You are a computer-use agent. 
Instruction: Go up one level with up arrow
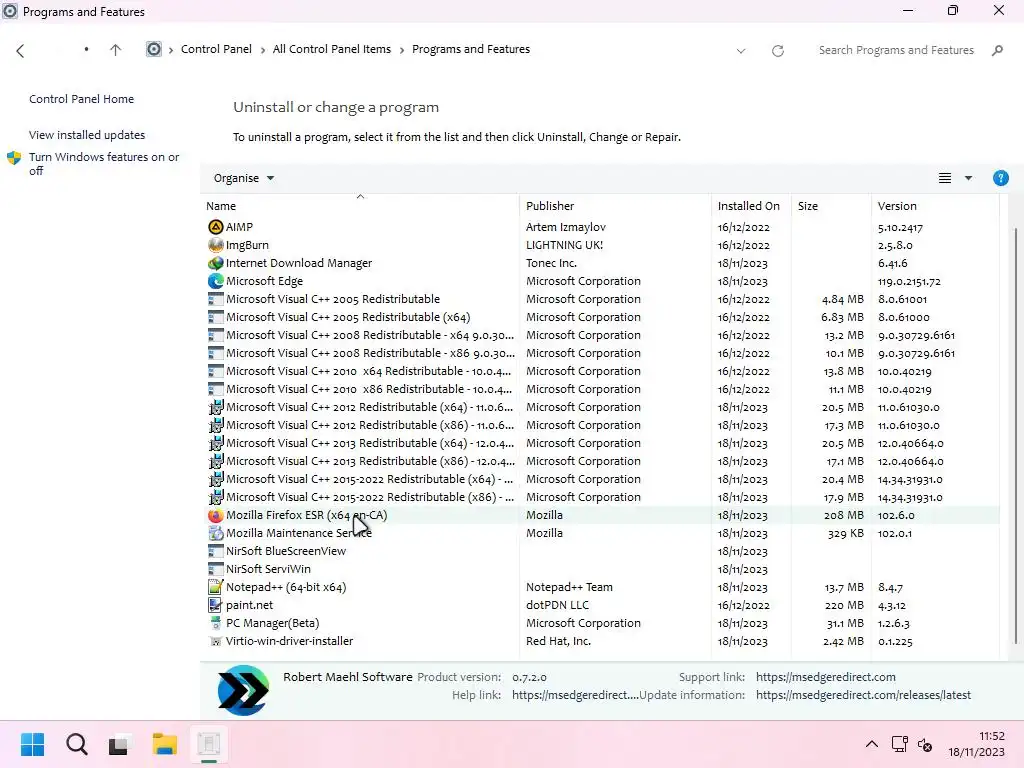116,50
